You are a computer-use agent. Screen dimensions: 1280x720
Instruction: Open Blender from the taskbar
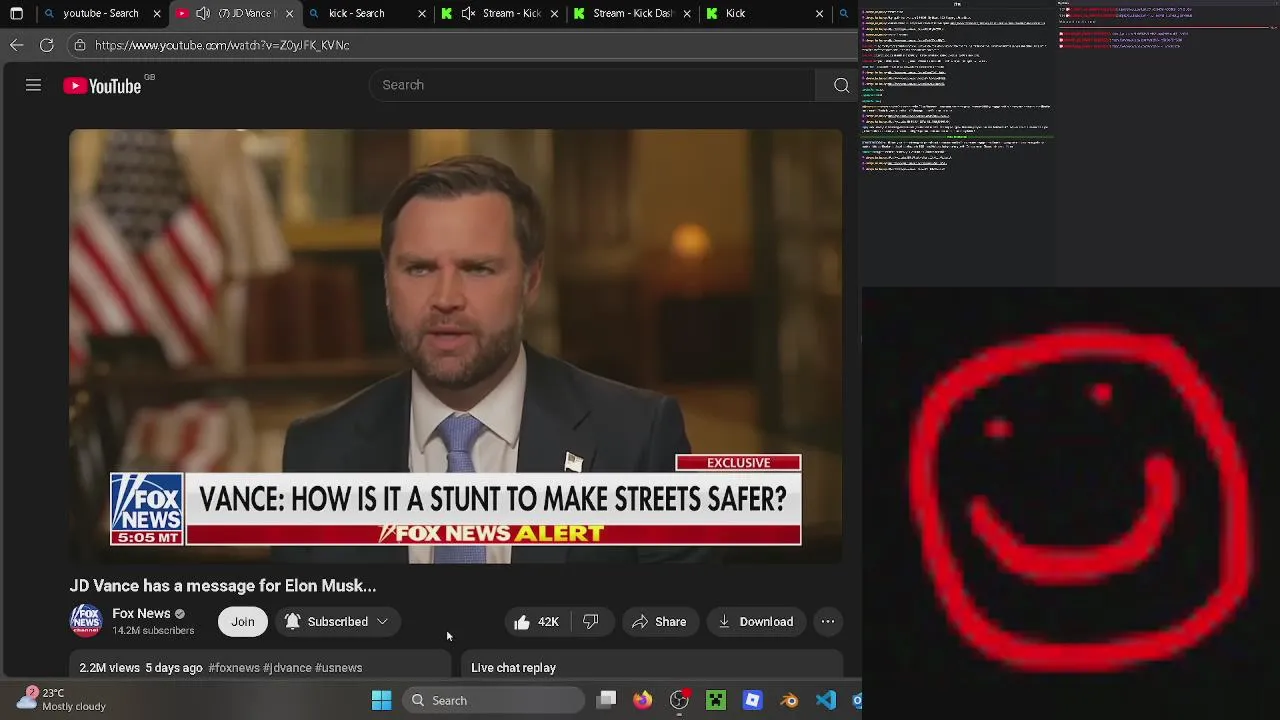tap(789, 700)
